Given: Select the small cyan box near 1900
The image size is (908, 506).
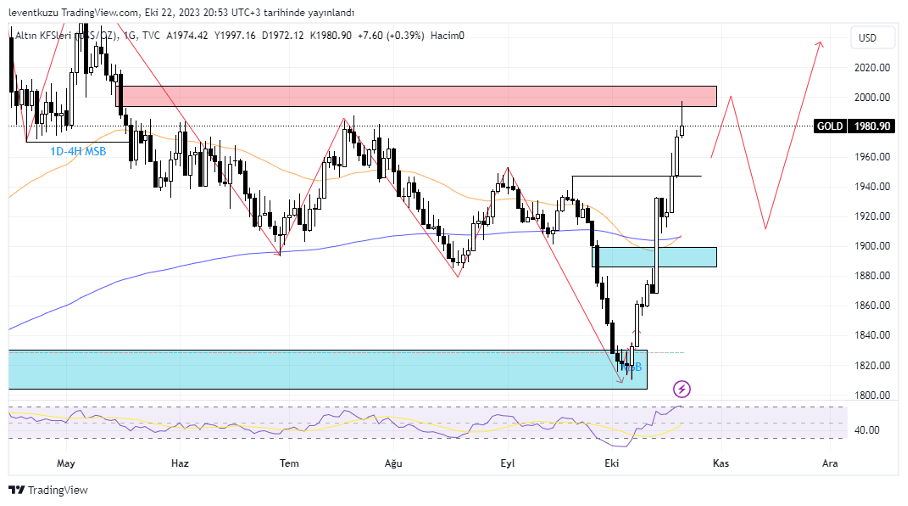Looking at the screenshot, I should [656, 257].
